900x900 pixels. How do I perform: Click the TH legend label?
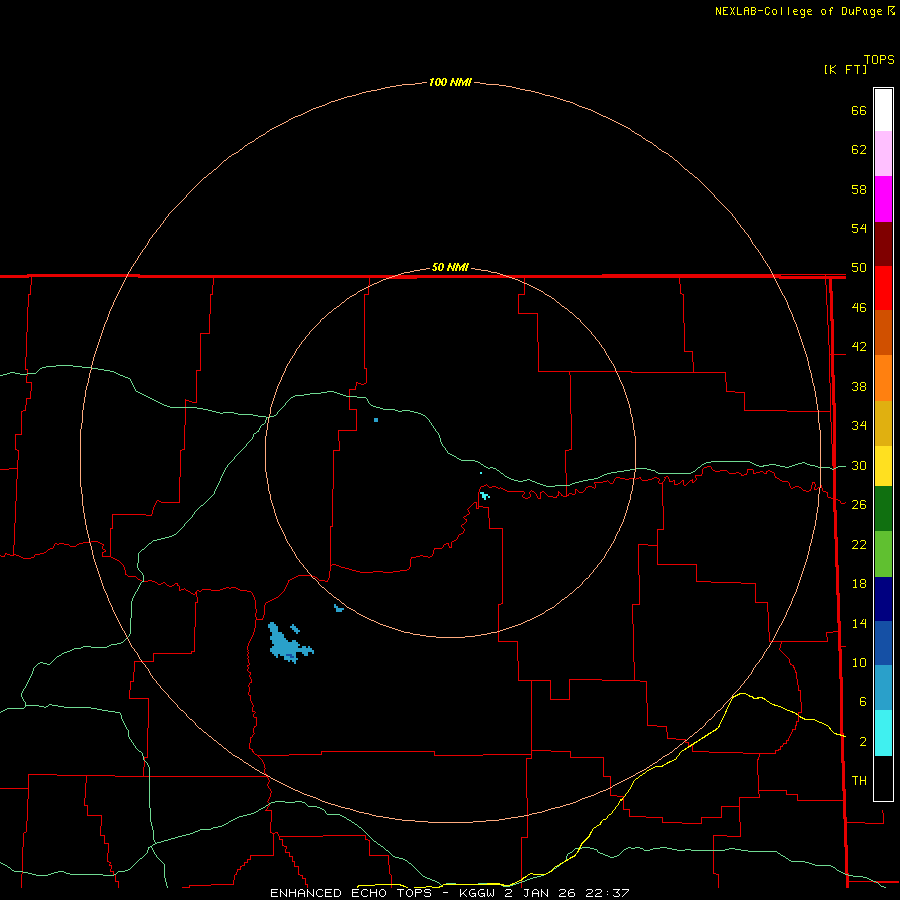click(x=859, y=781)
